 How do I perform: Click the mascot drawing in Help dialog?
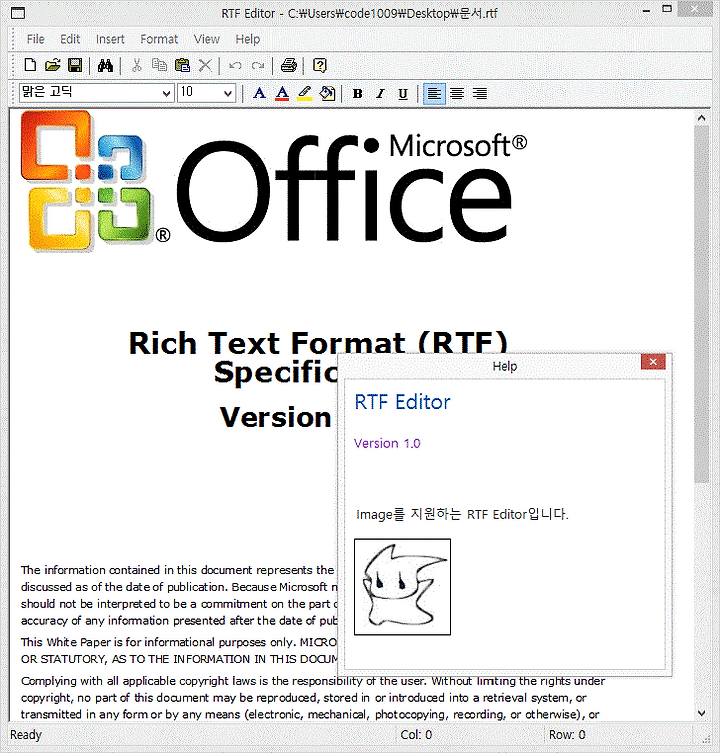(403, 586)
